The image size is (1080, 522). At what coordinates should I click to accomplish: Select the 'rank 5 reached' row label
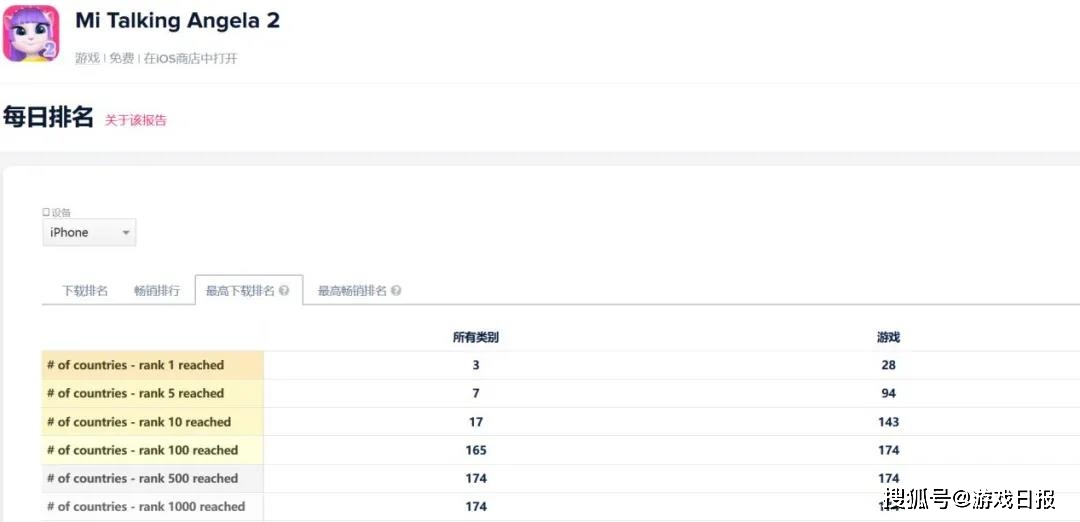pos(135,393)
